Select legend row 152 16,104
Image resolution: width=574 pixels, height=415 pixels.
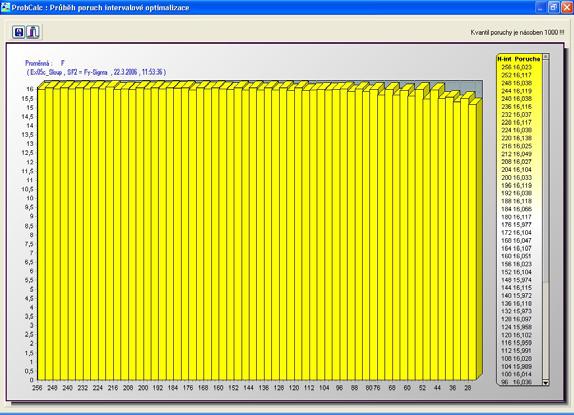coord(517,272)
